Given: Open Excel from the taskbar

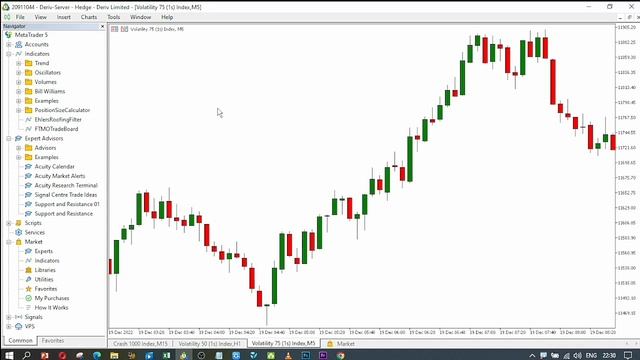Looking at the screenshot, I should (167, 356).
